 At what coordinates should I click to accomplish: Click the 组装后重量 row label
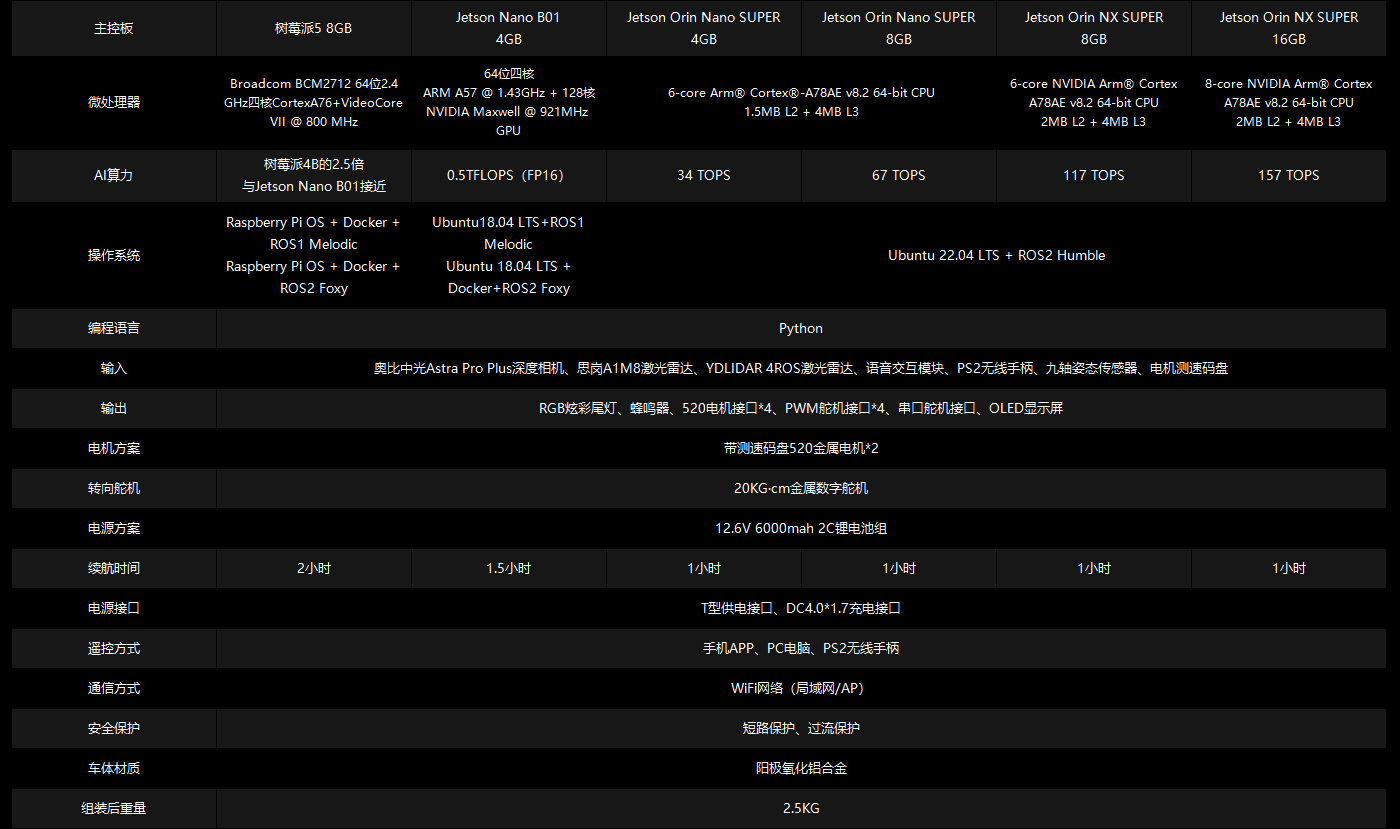pyautogui.click(x=114, y=808)
